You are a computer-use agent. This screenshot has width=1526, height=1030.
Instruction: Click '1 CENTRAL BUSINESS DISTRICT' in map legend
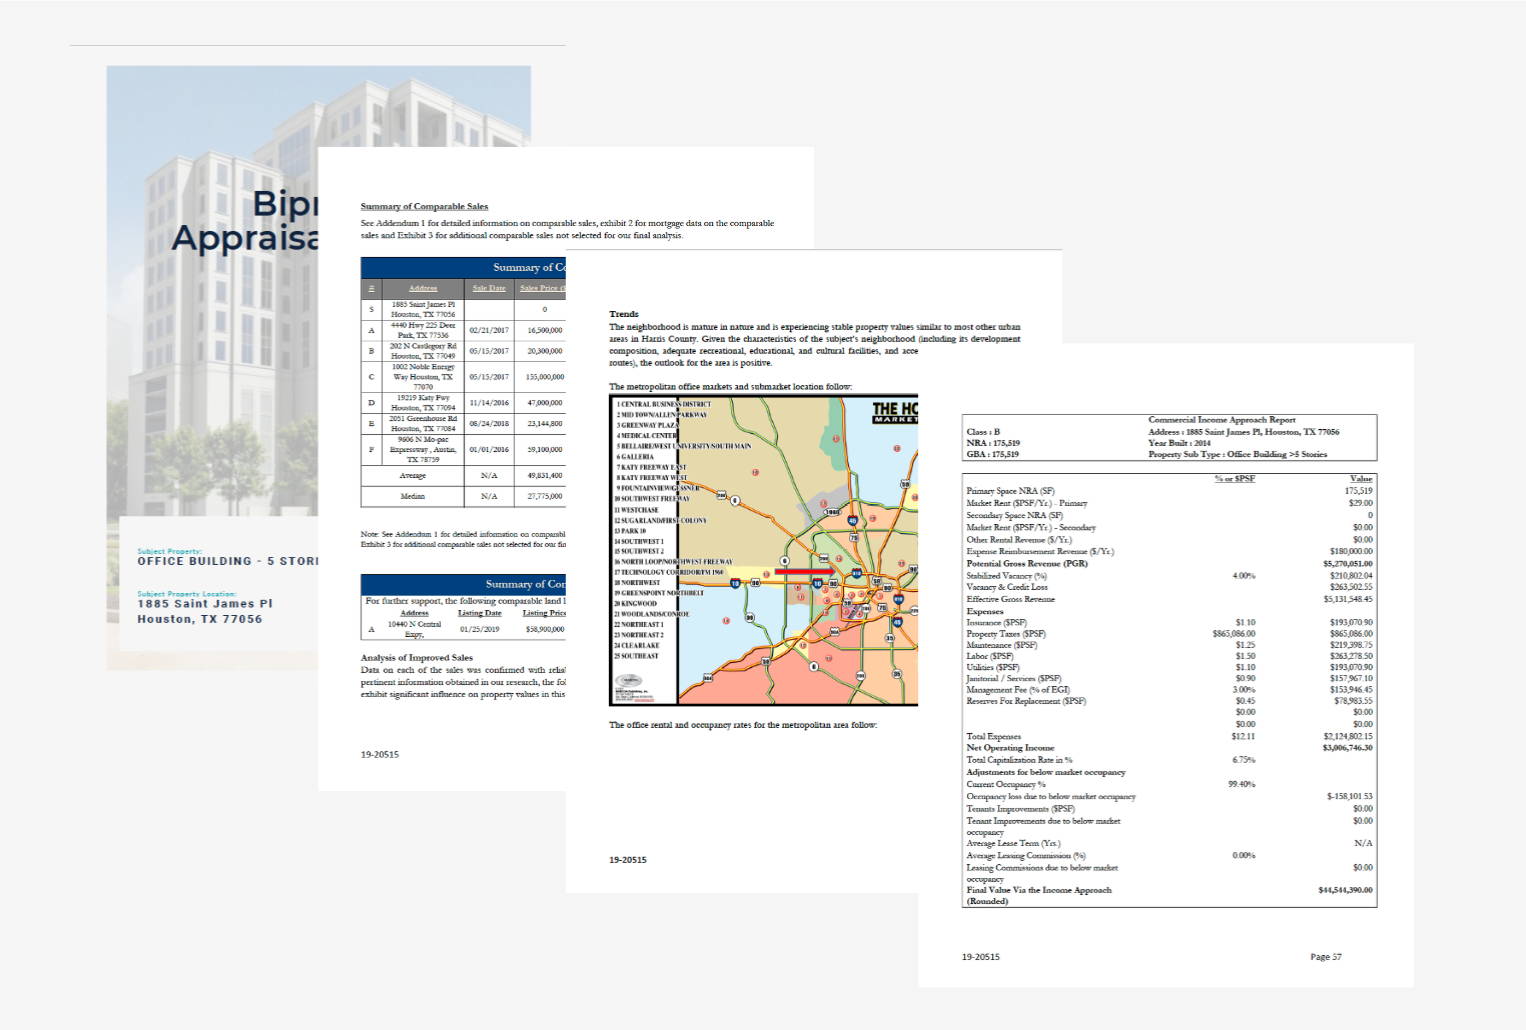pos(664,404)
